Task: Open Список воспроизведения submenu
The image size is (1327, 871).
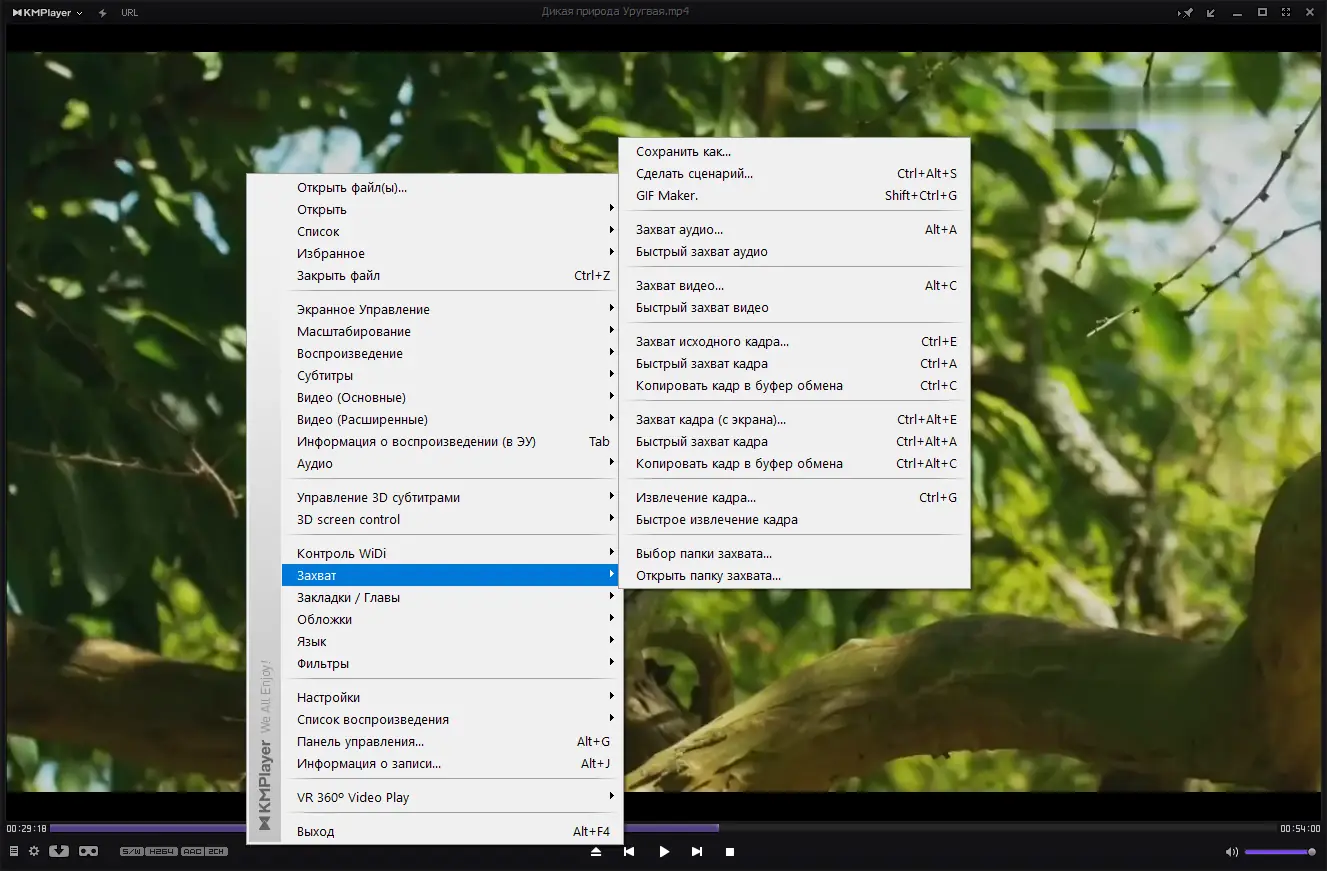Action: [x=448, y=720]
